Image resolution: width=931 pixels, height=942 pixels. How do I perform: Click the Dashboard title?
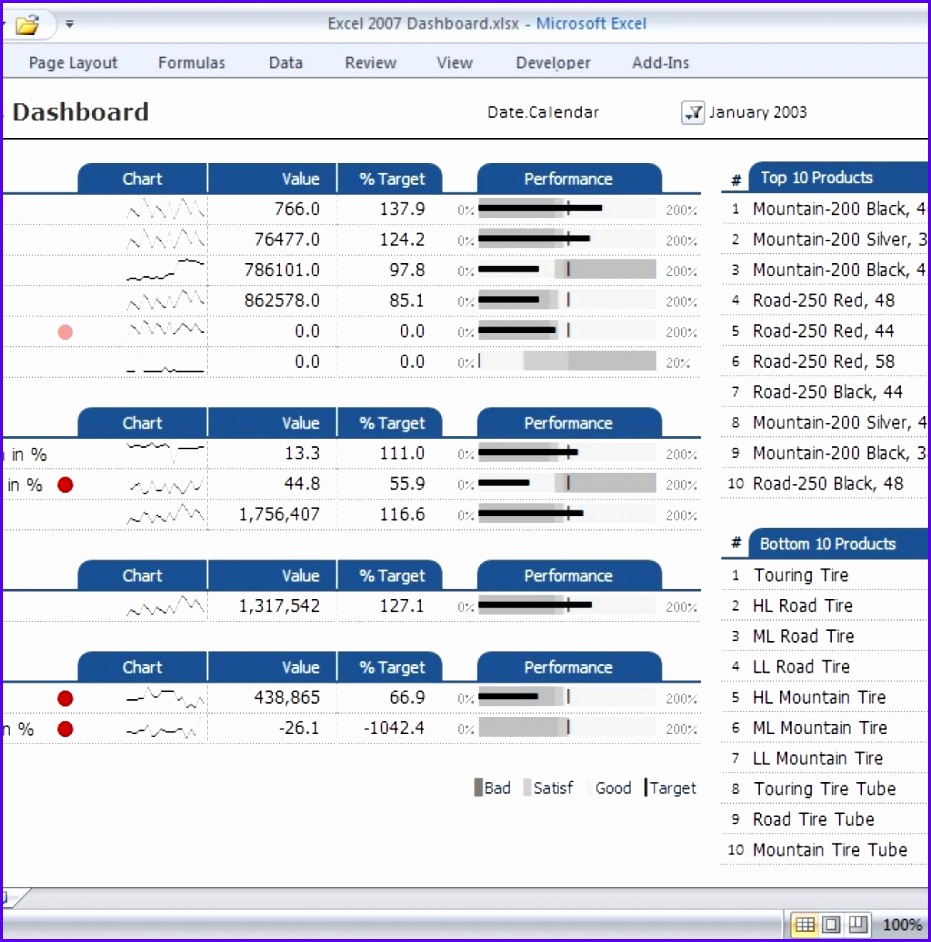tap(80, 112)
